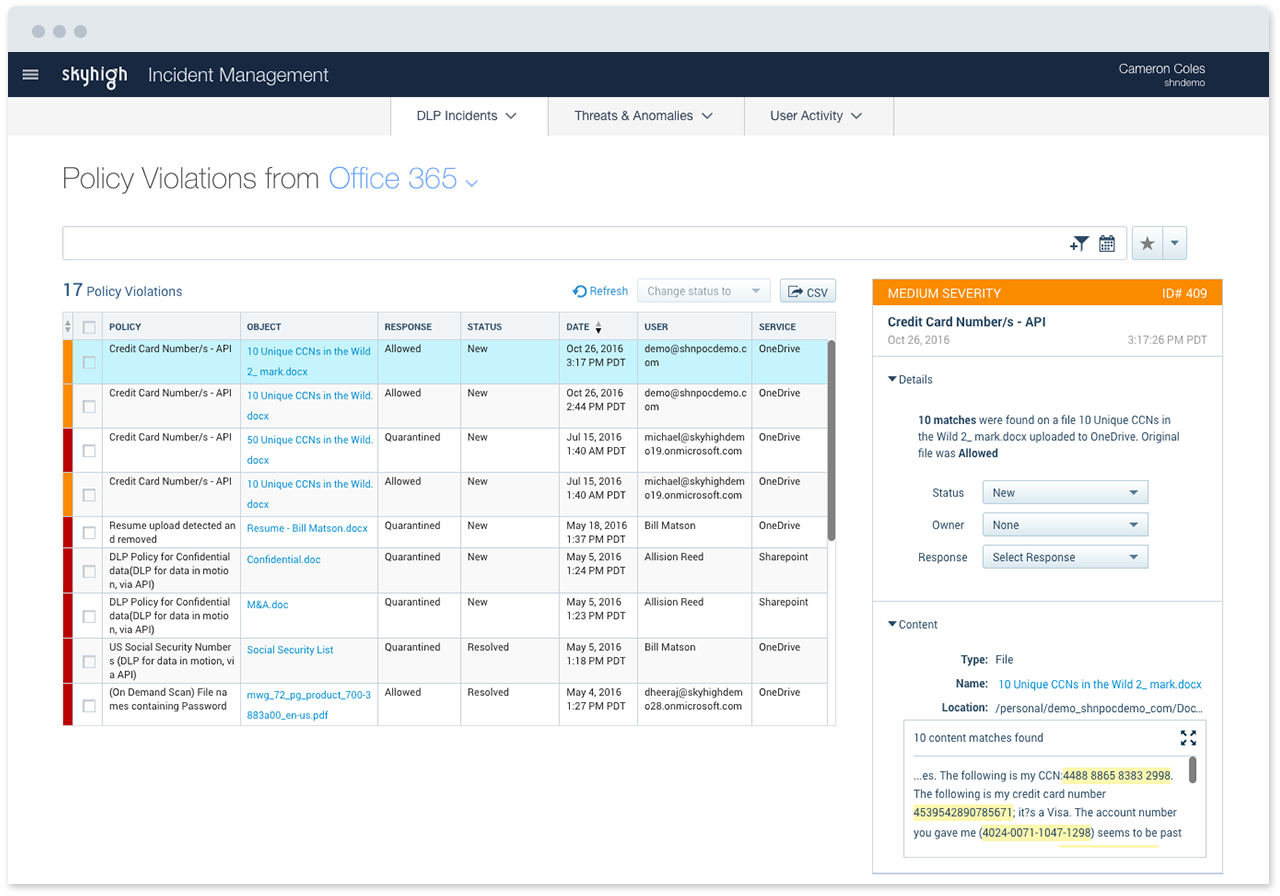
Task: Open the Threats & Anomalies tab menu
Action: click(x=645, y=116)
